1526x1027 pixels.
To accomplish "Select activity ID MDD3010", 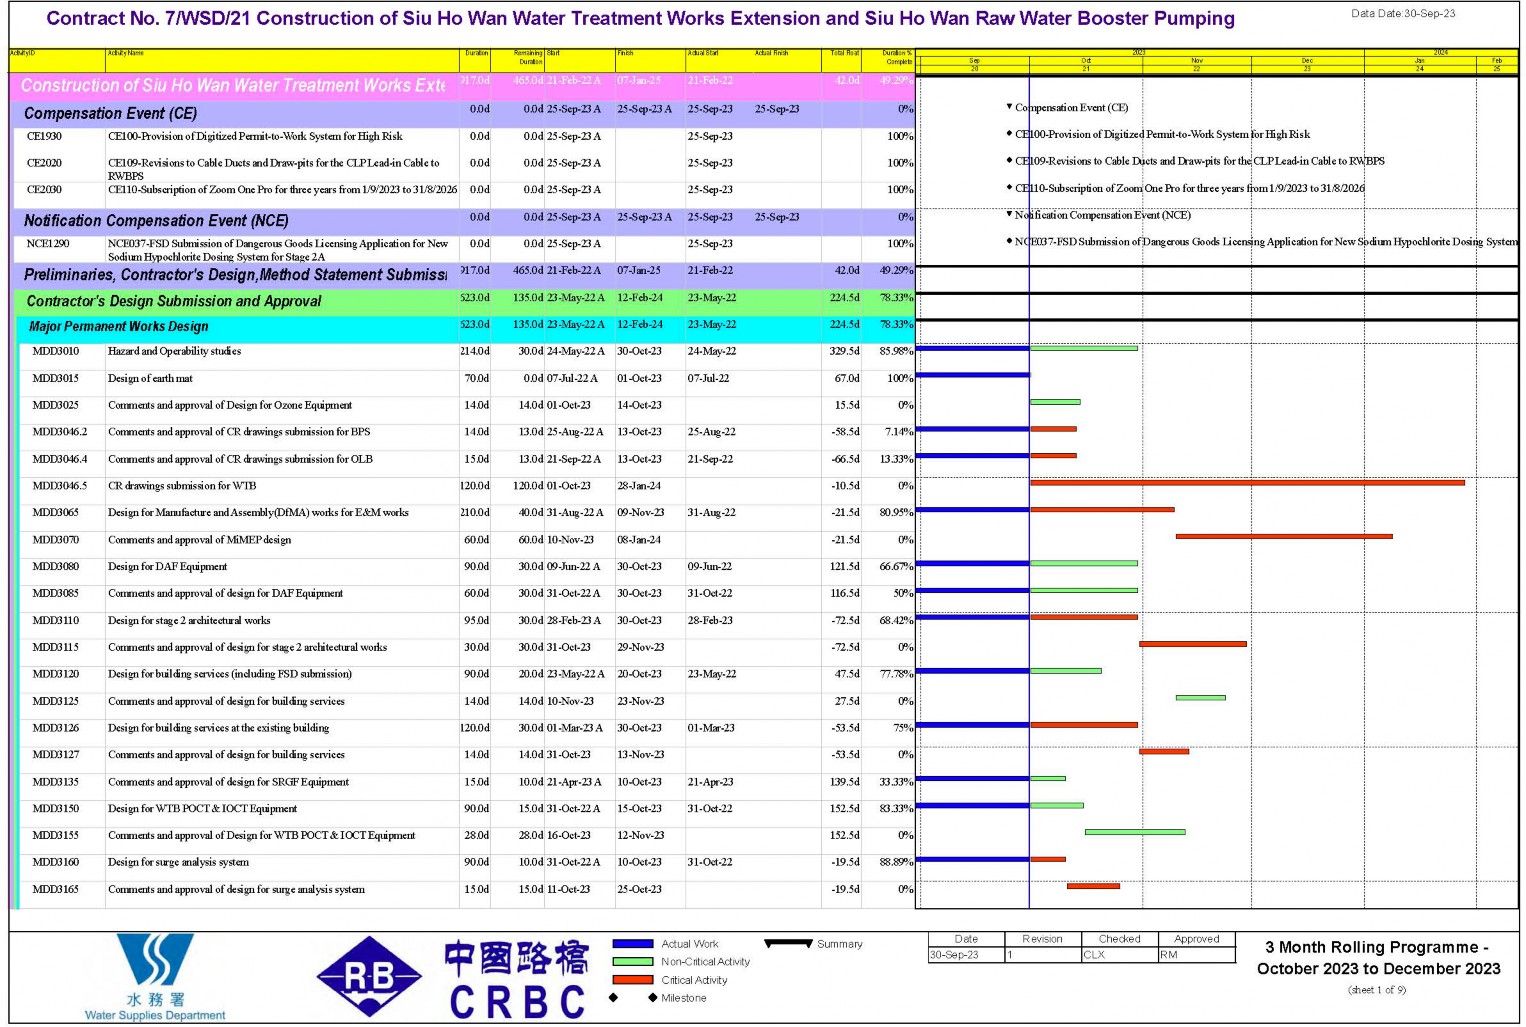I will [55, 352].
